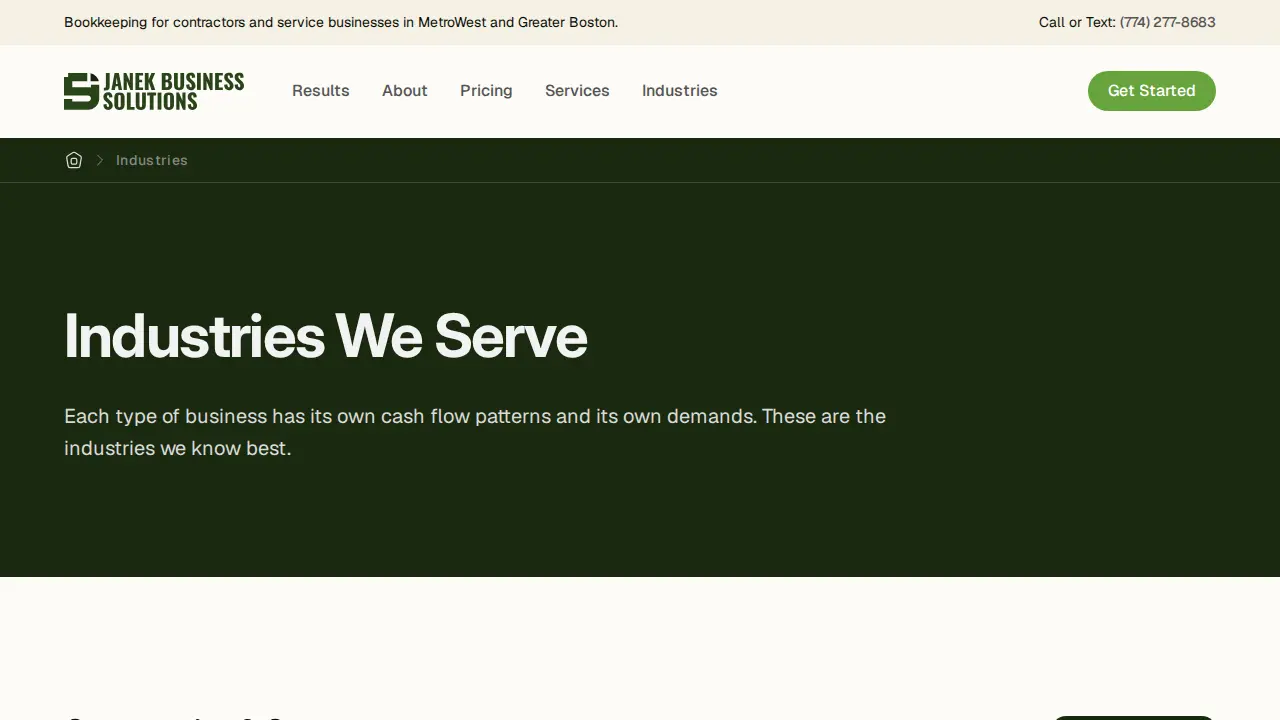Open the home icon in breadcrumb
The image size is (1280, 720).
pyautogui.click(x=74, y=160)
